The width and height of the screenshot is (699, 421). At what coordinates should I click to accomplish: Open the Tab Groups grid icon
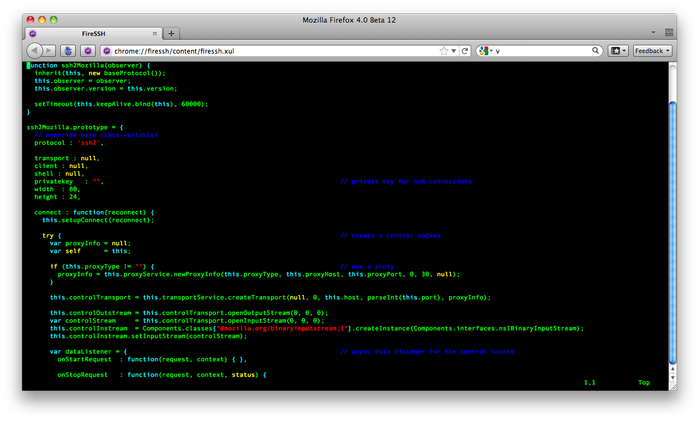669,33
